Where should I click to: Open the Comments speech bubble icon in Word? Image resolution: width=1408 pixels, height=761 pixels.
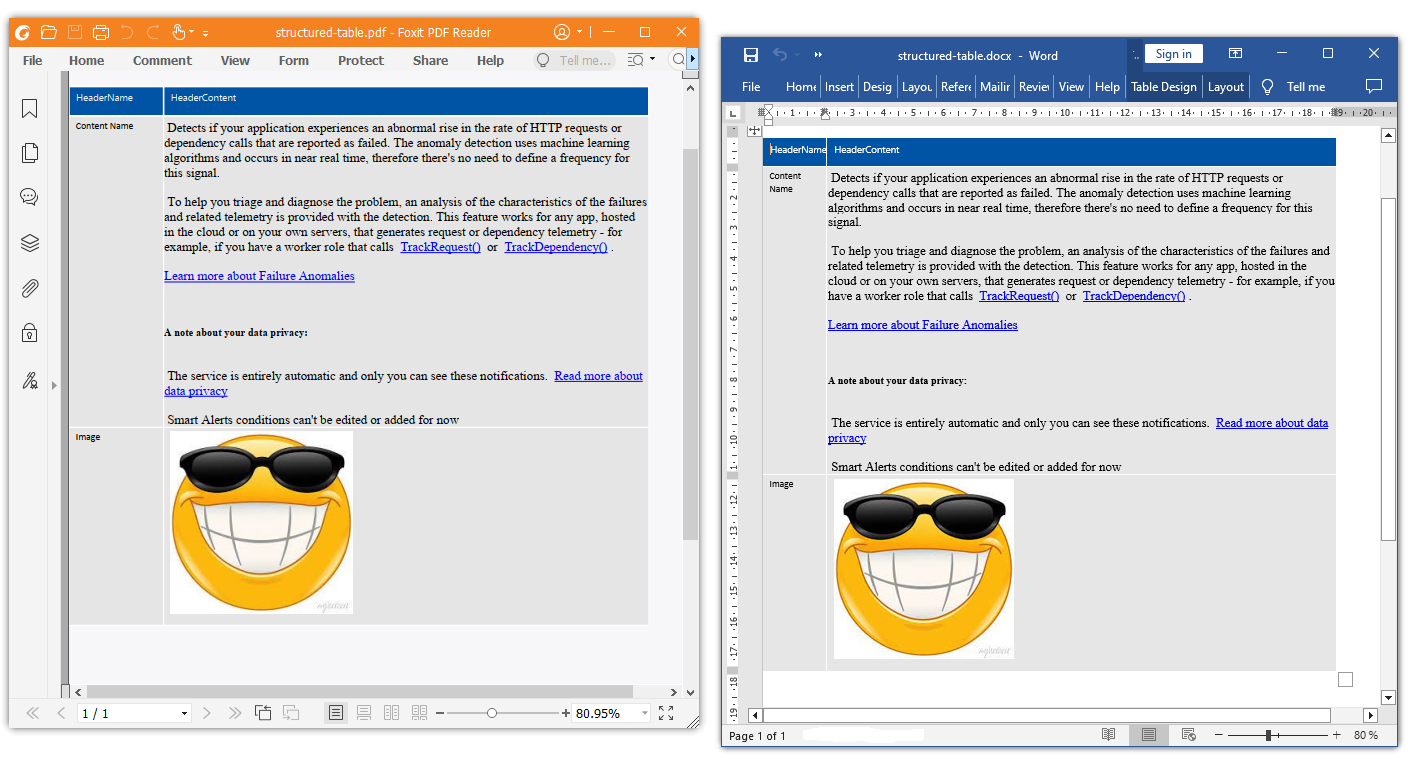point(1373,87)
